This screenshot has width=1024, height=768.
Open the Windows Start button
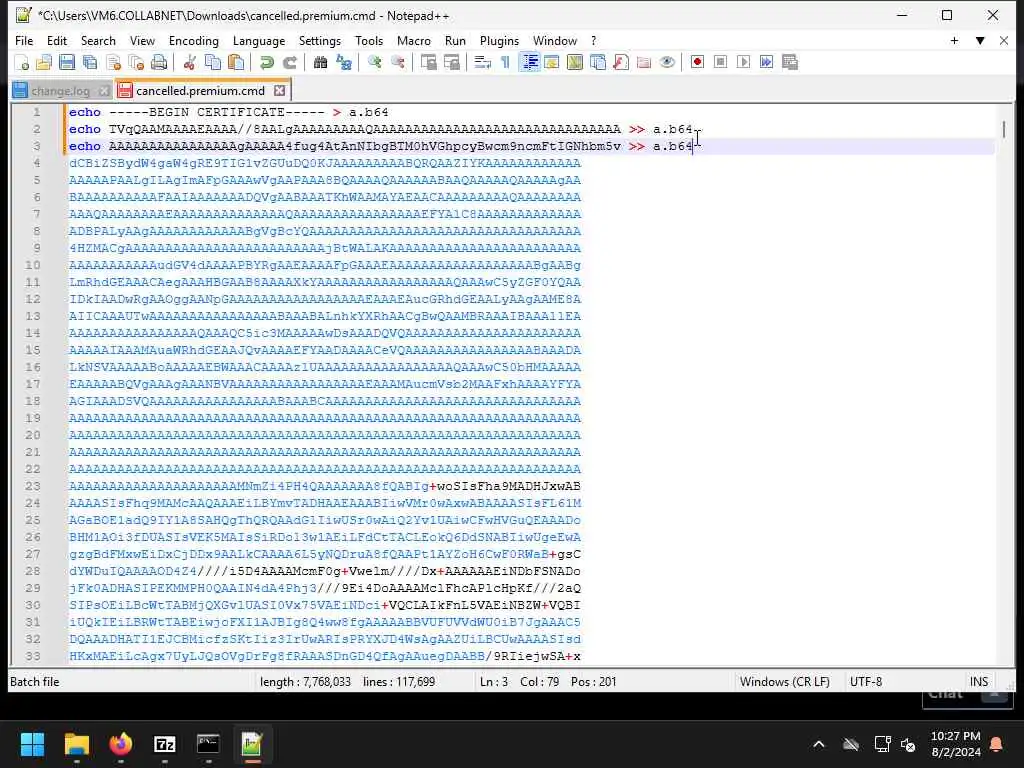click(x=32, y=744)
